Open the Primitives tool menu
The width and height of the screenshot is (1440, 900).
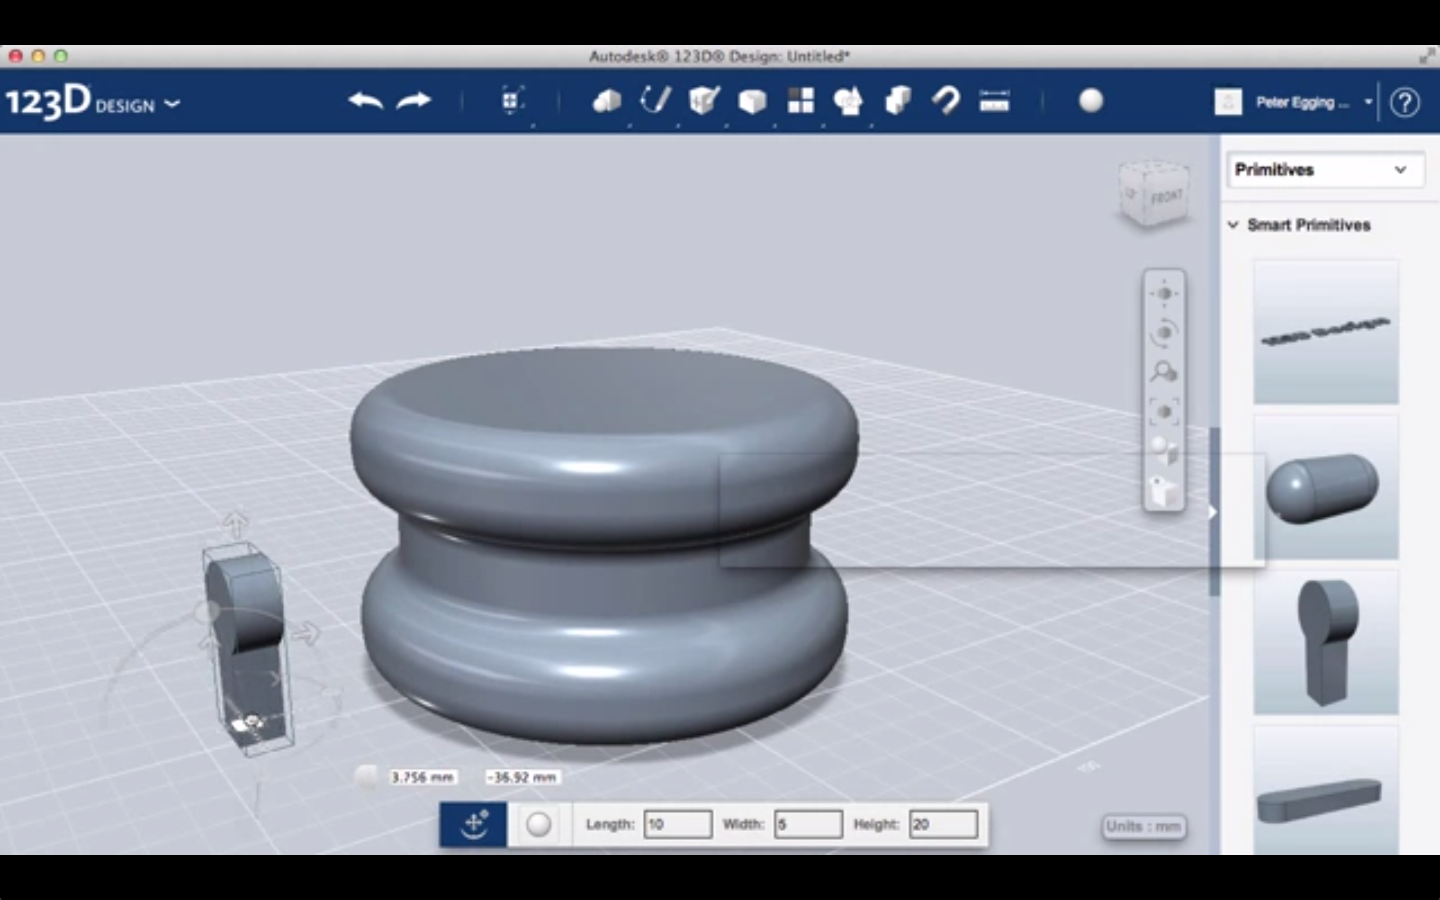607,100
